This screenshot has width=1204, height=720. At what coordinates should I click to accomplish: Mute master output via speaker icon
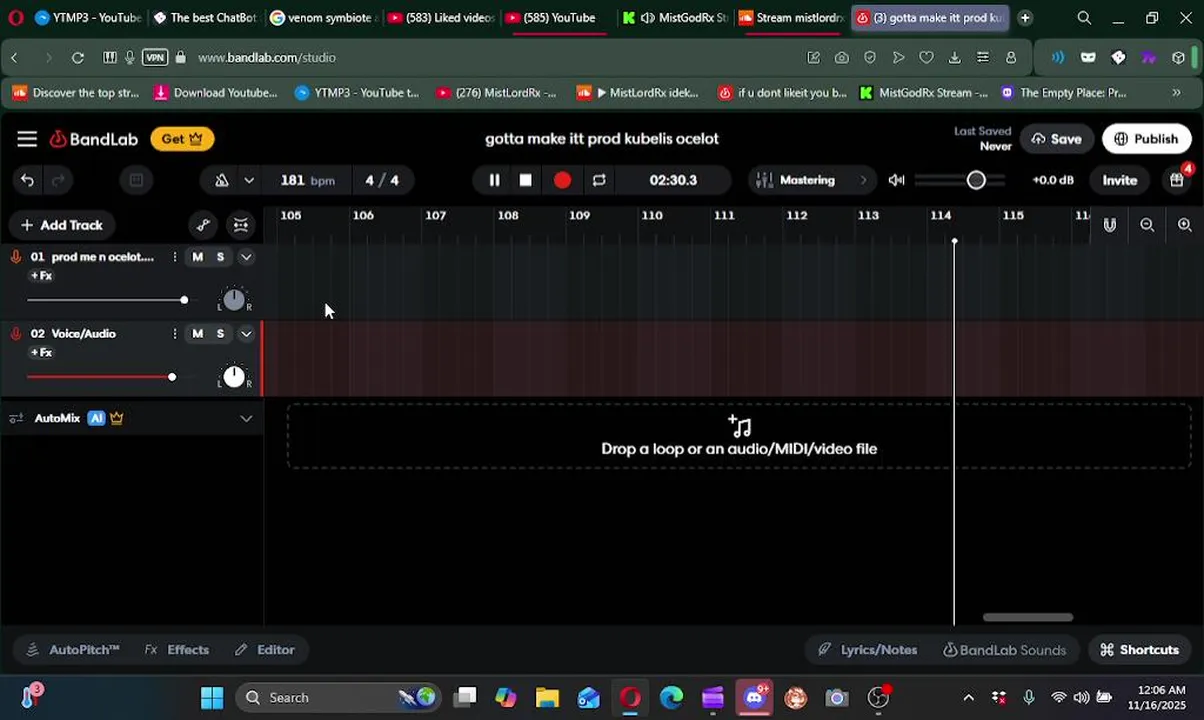897,180
